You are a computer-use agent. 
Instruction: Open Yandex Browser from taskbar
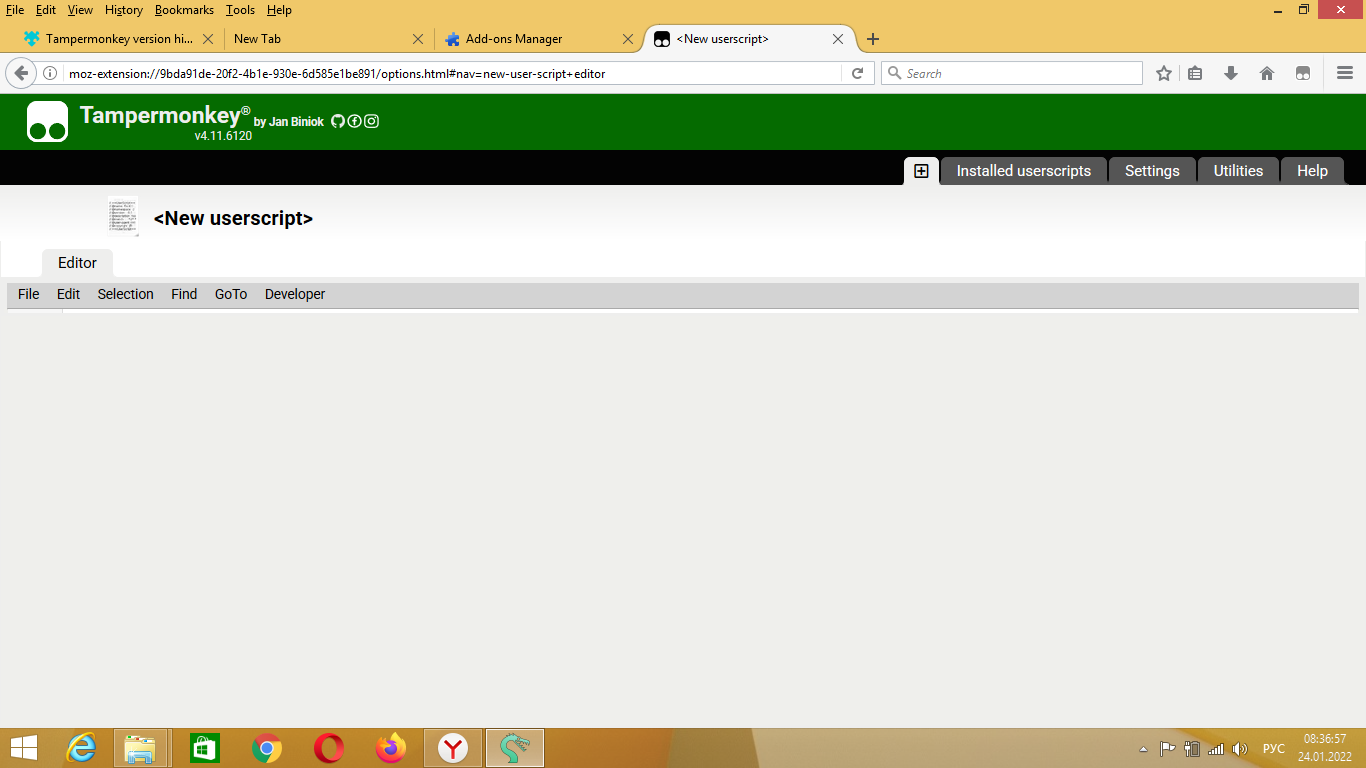453,748
